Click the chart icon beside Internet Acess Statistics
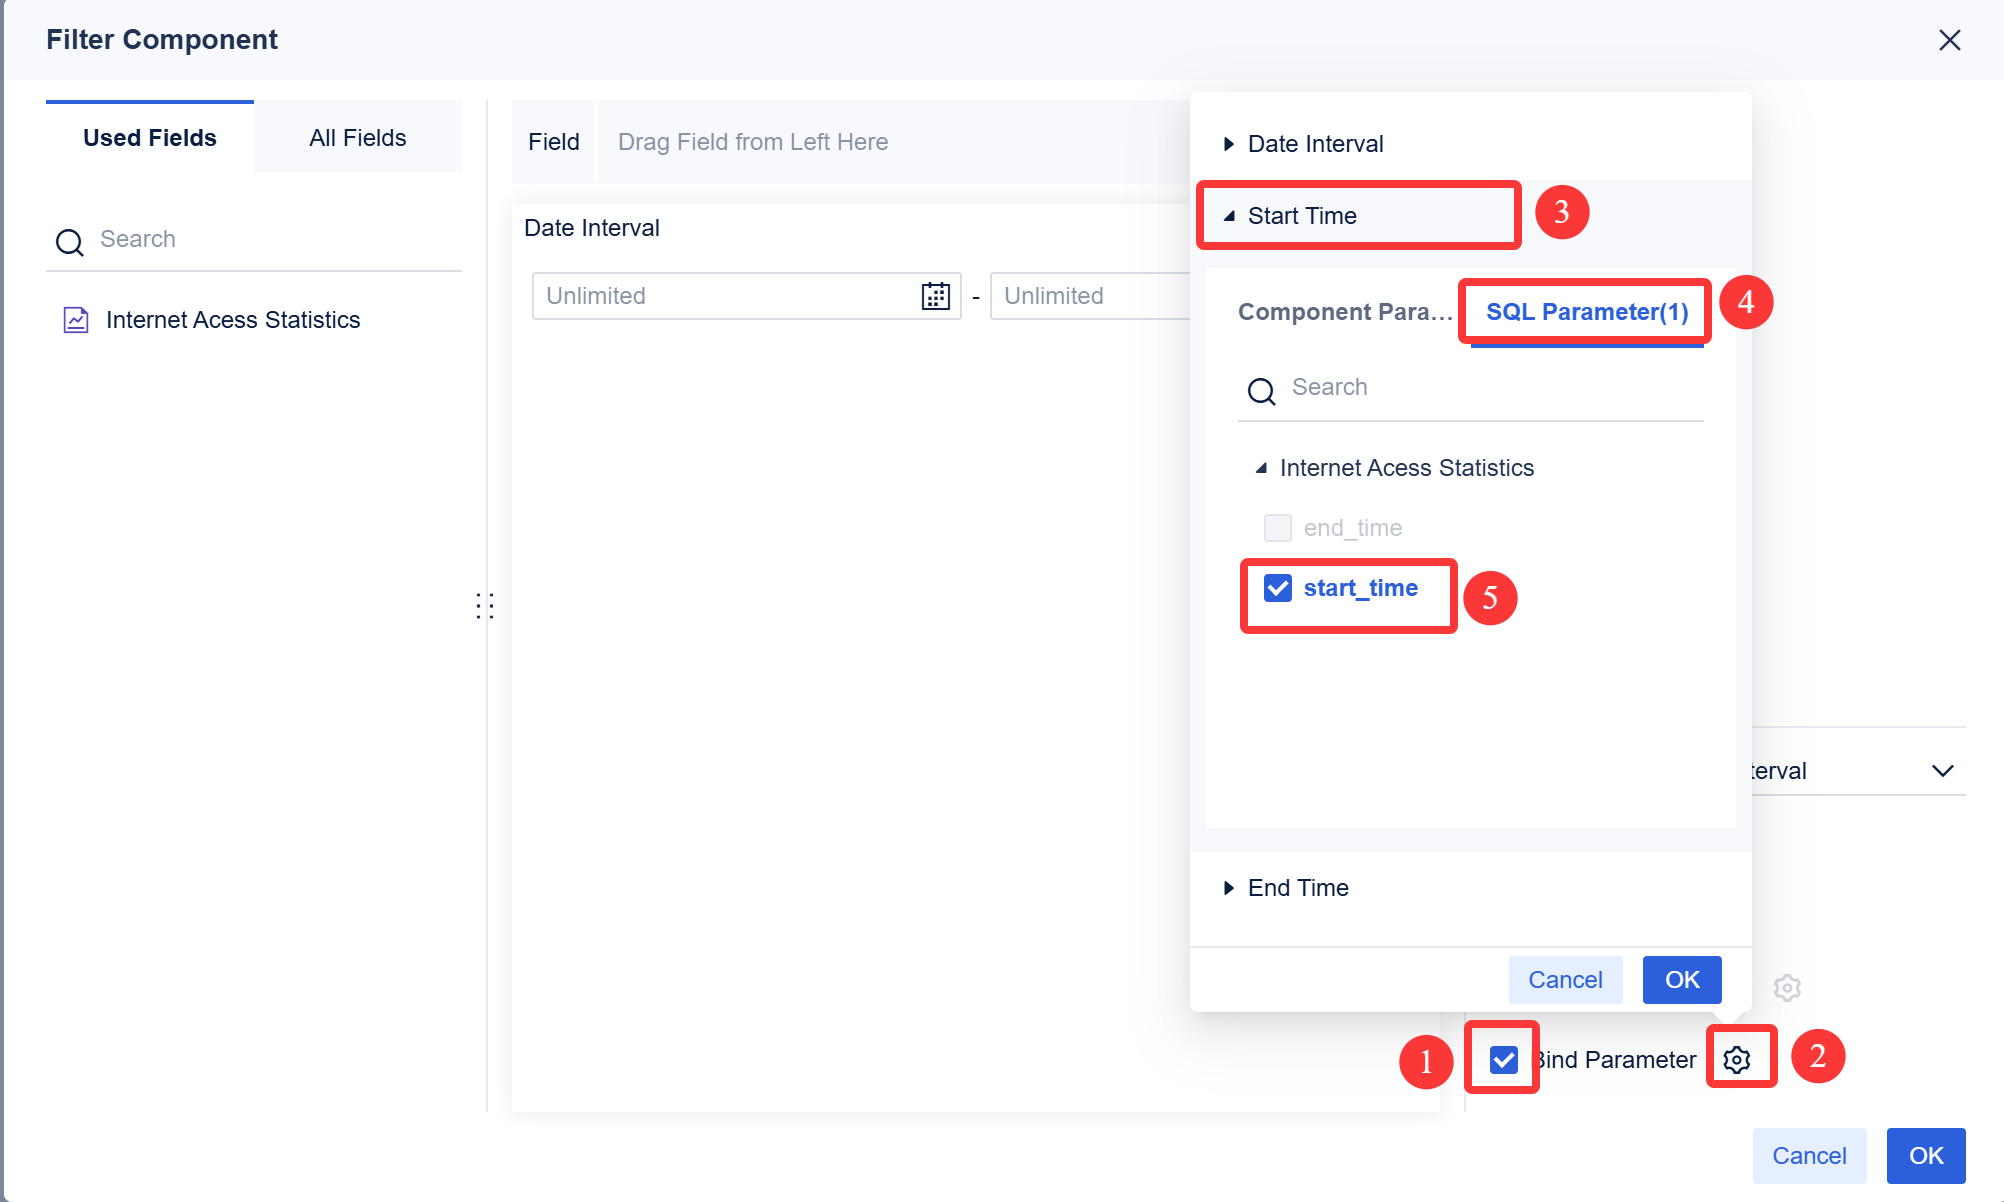This screenshot has width=2004, height=1202. pyautogui.click(x=75, y=319)
